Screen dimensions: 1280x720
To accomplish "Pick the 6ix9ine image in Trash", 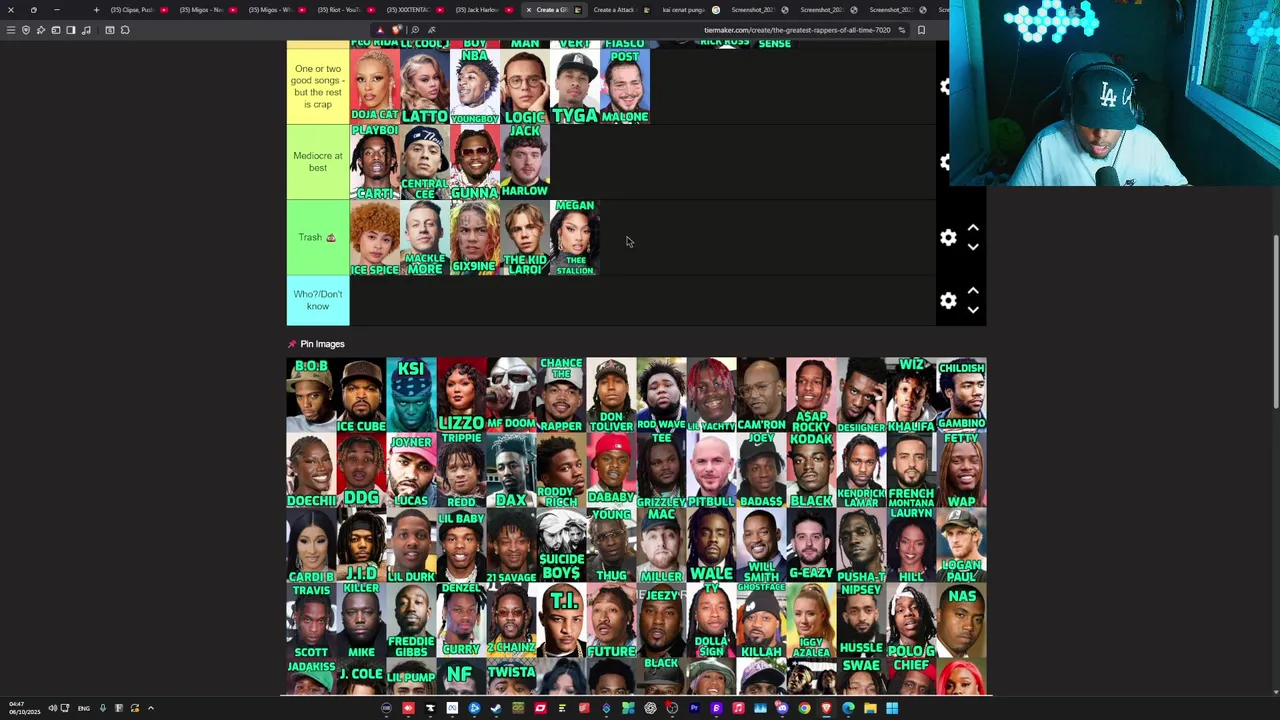I will click(475, 238).
